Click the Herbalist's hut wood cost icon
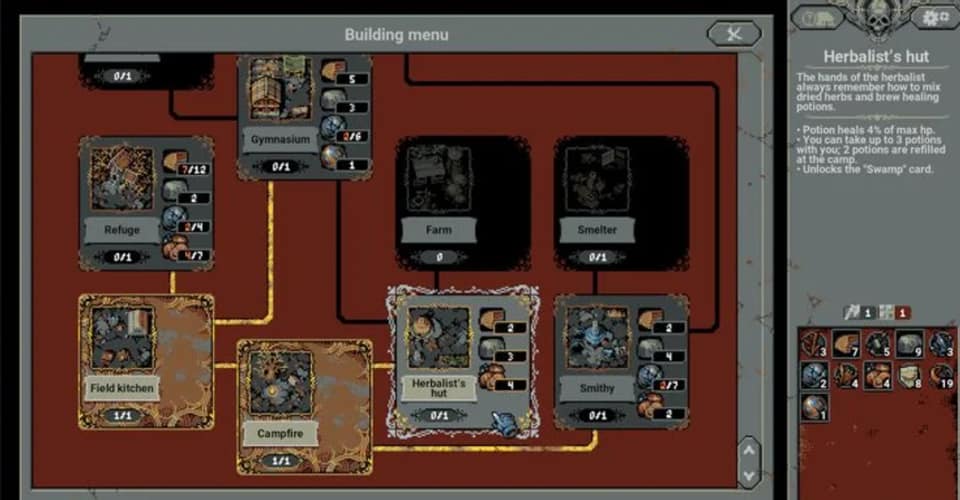960x500 pixels. coord(492,319)
